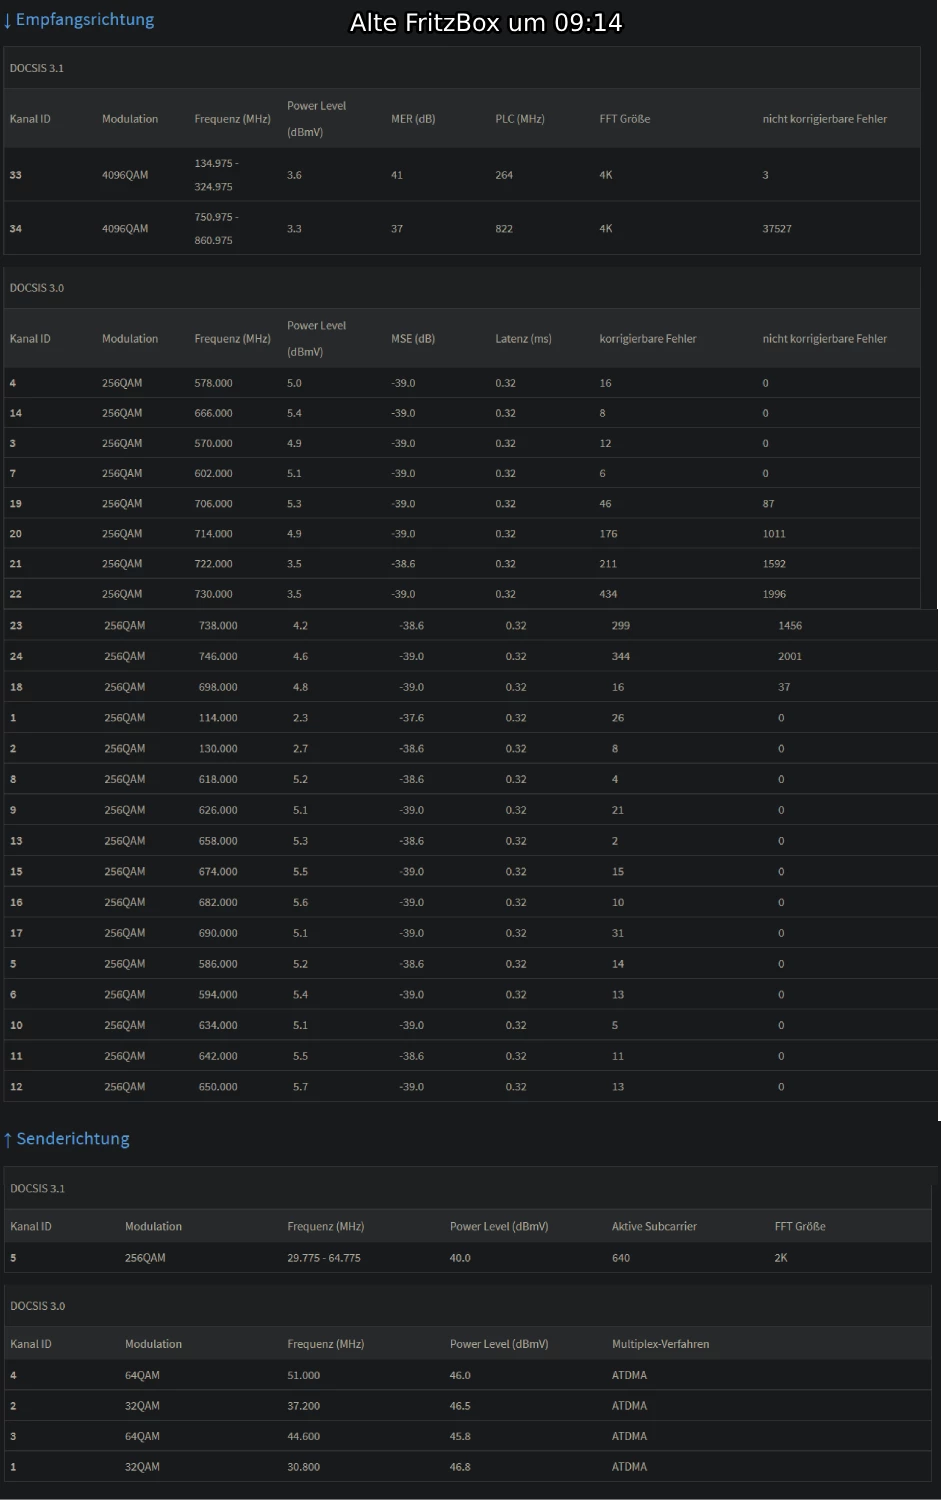
Task: Select frequency cell 730.000
Action: click(213, 594)
